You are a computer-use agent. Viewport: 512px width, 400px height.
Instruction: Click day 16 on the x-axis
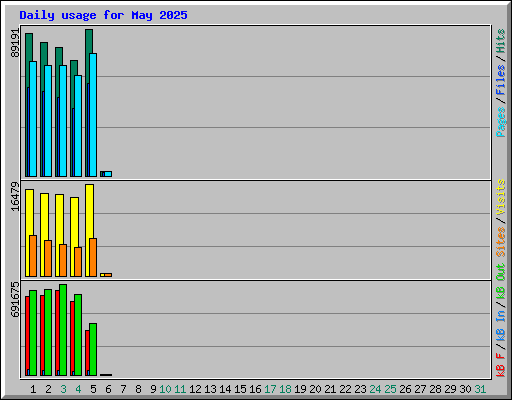255,389
